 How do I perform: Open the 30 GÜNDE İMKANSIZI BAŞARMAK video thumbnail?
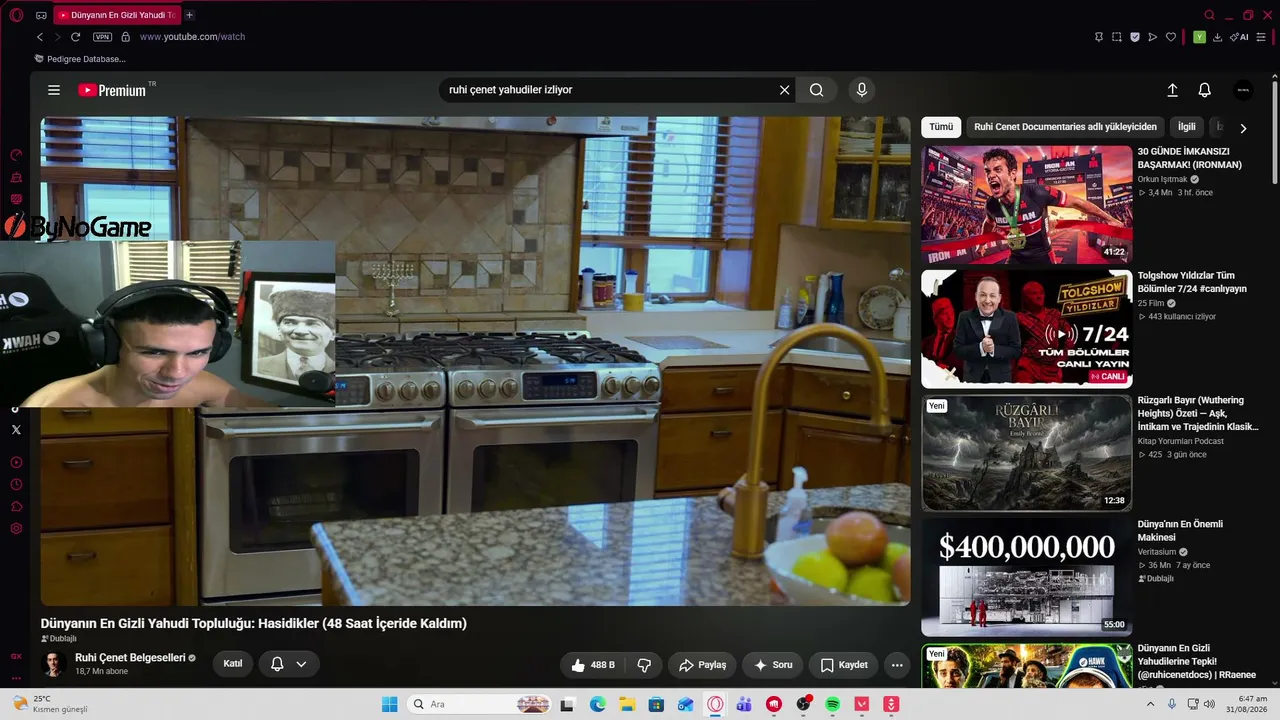tap(1027, 204)
